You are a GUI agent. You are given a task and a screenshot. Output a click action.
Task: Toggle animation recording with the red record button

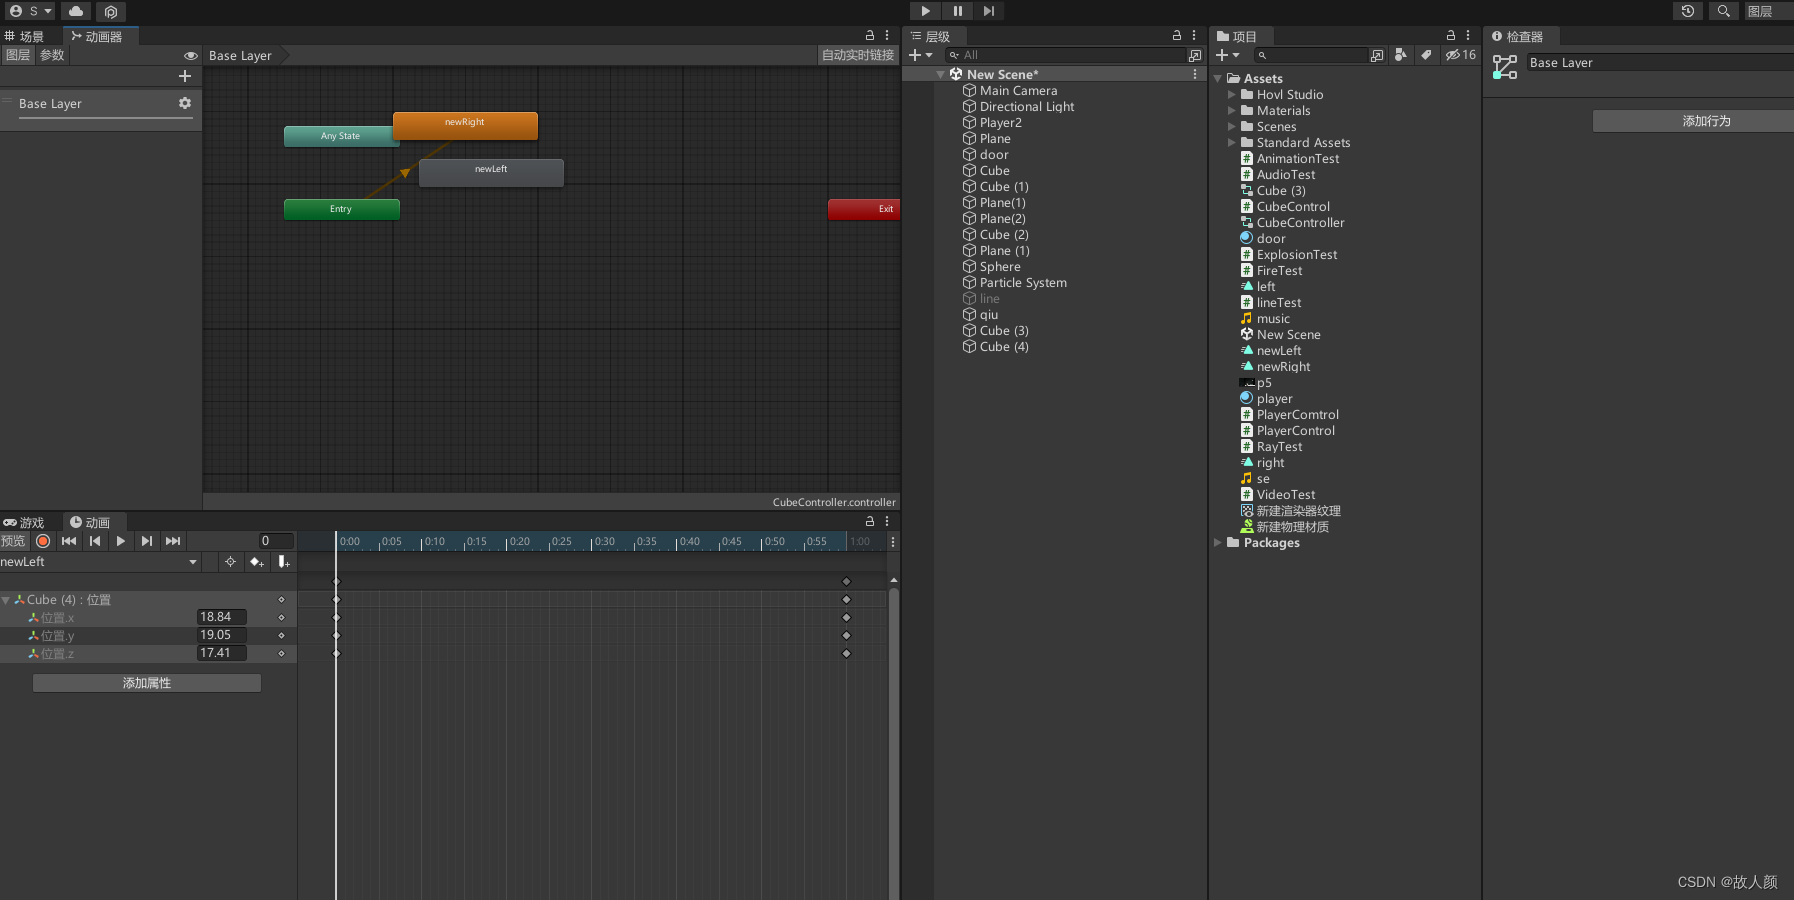click(x=43, y=541)
